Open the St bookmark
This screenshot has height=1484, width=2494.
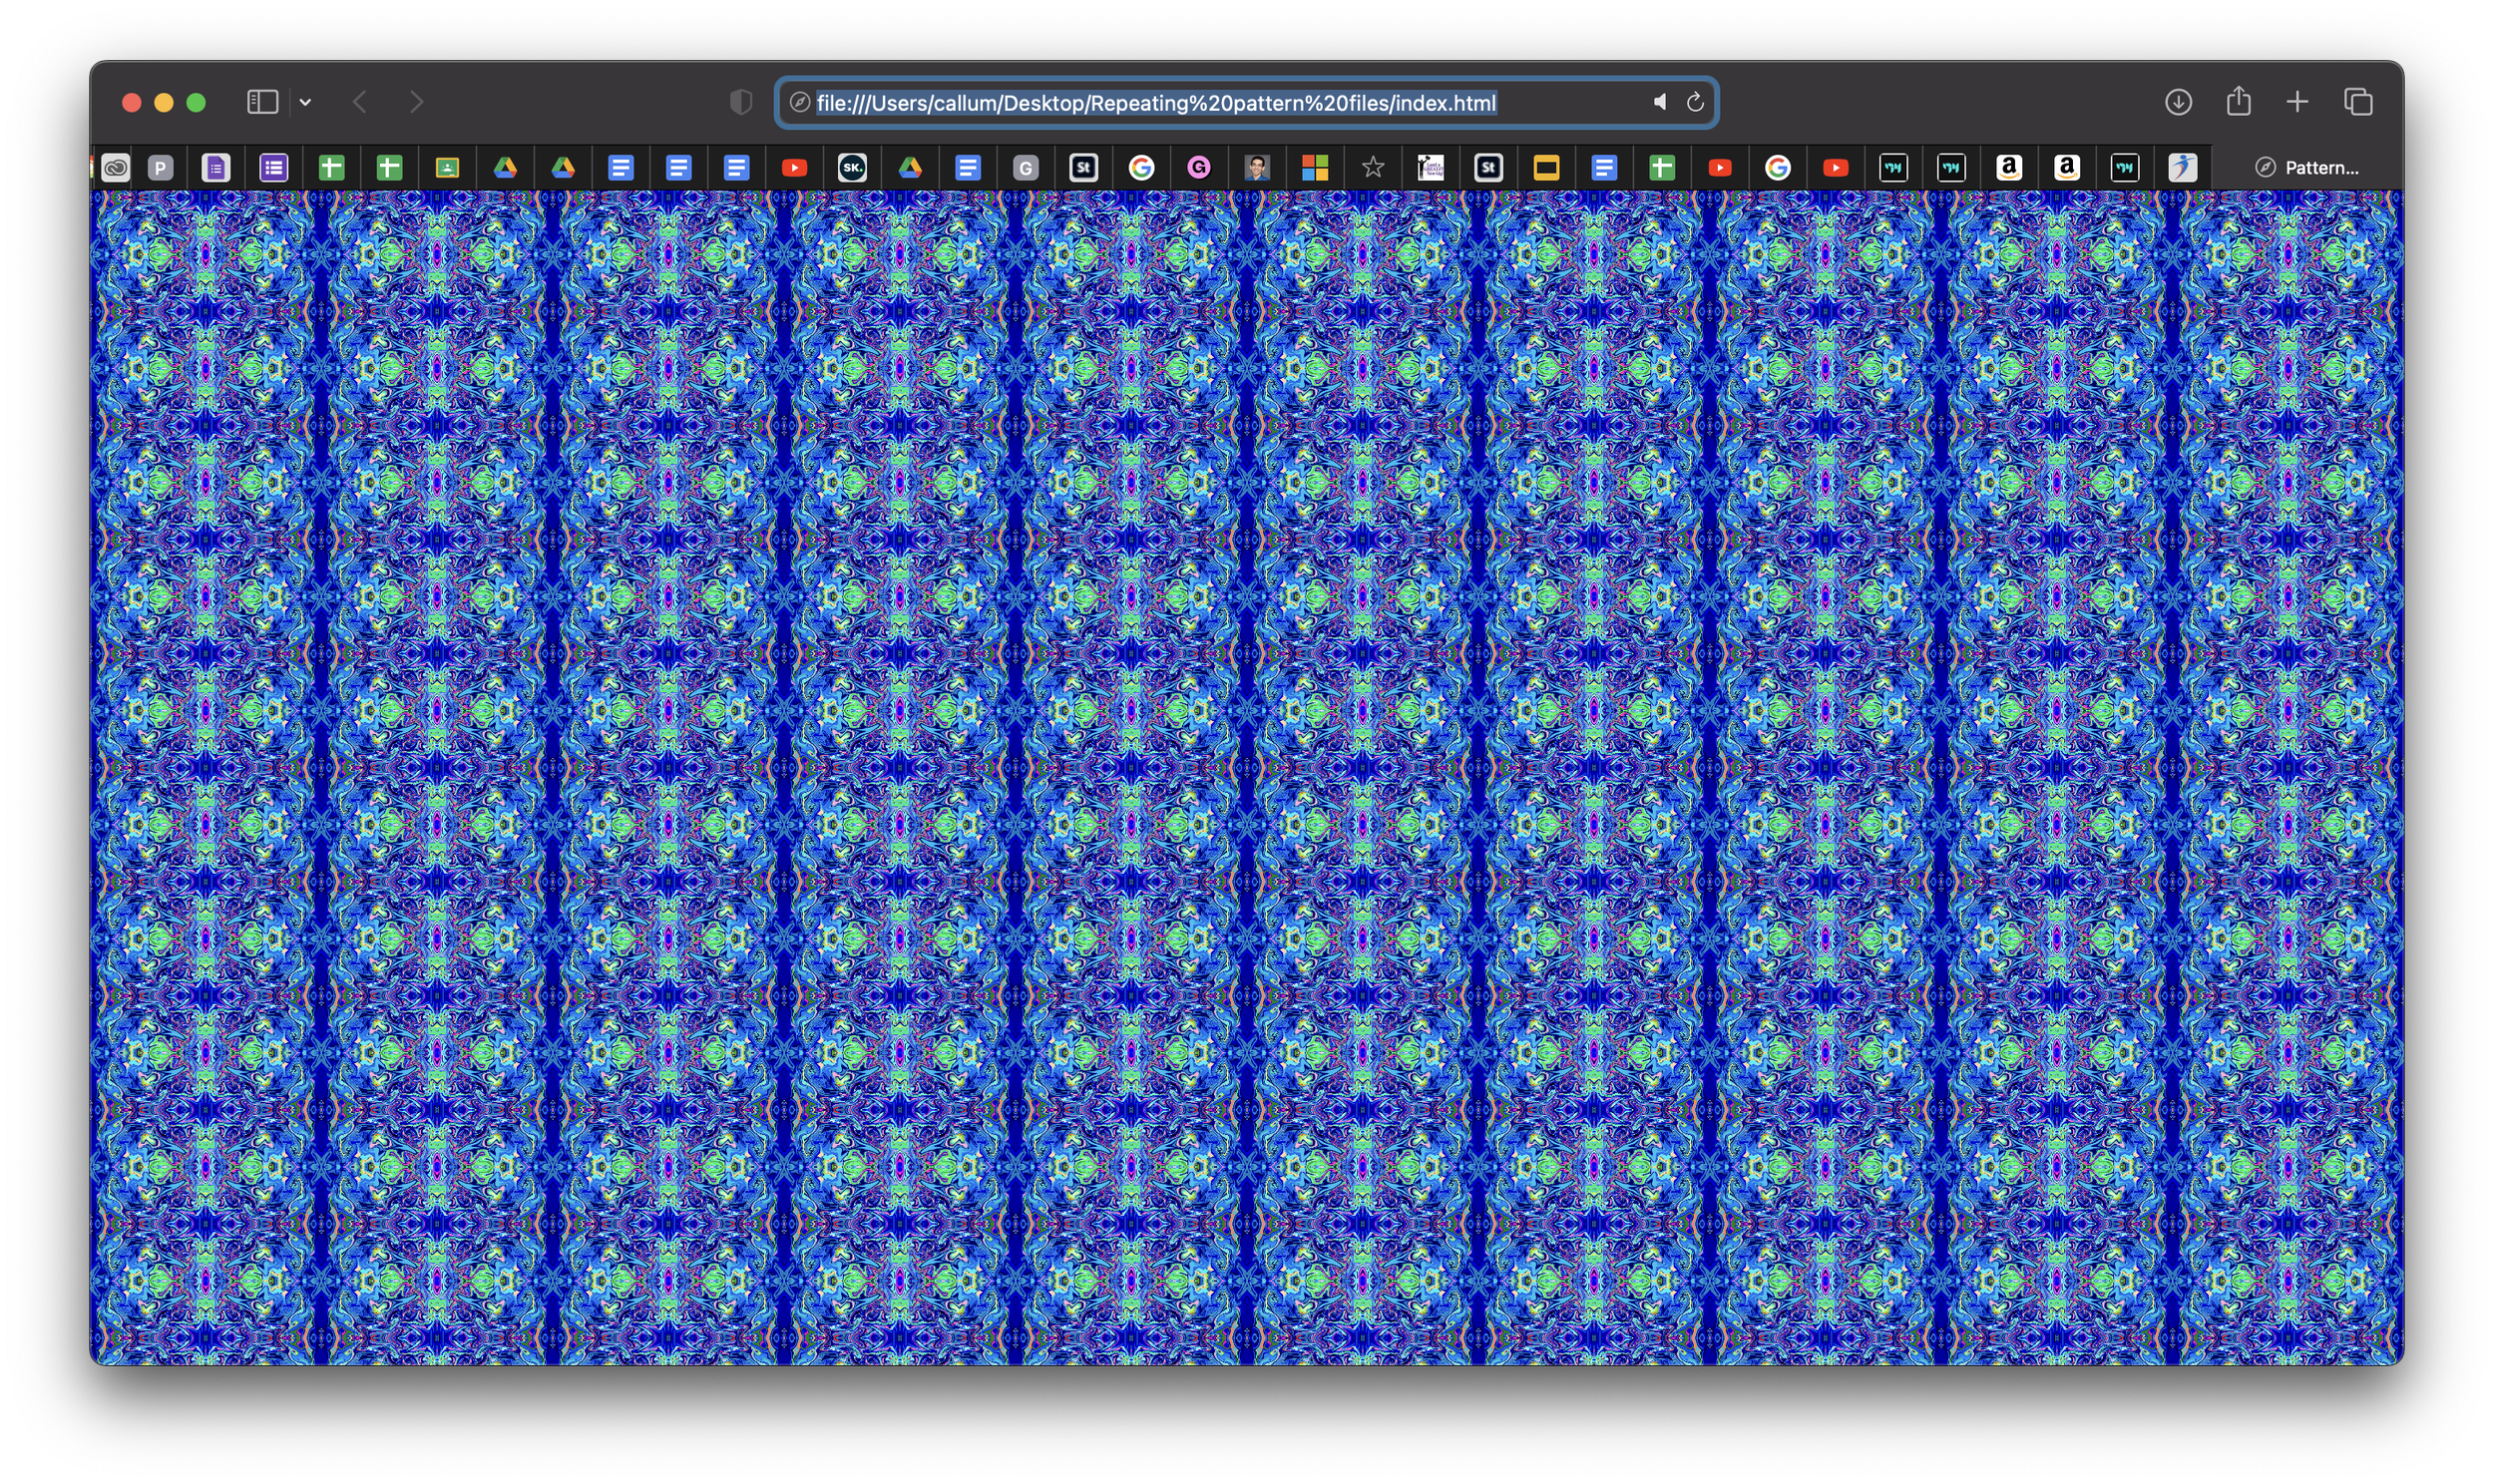(x=1085, y=167)
